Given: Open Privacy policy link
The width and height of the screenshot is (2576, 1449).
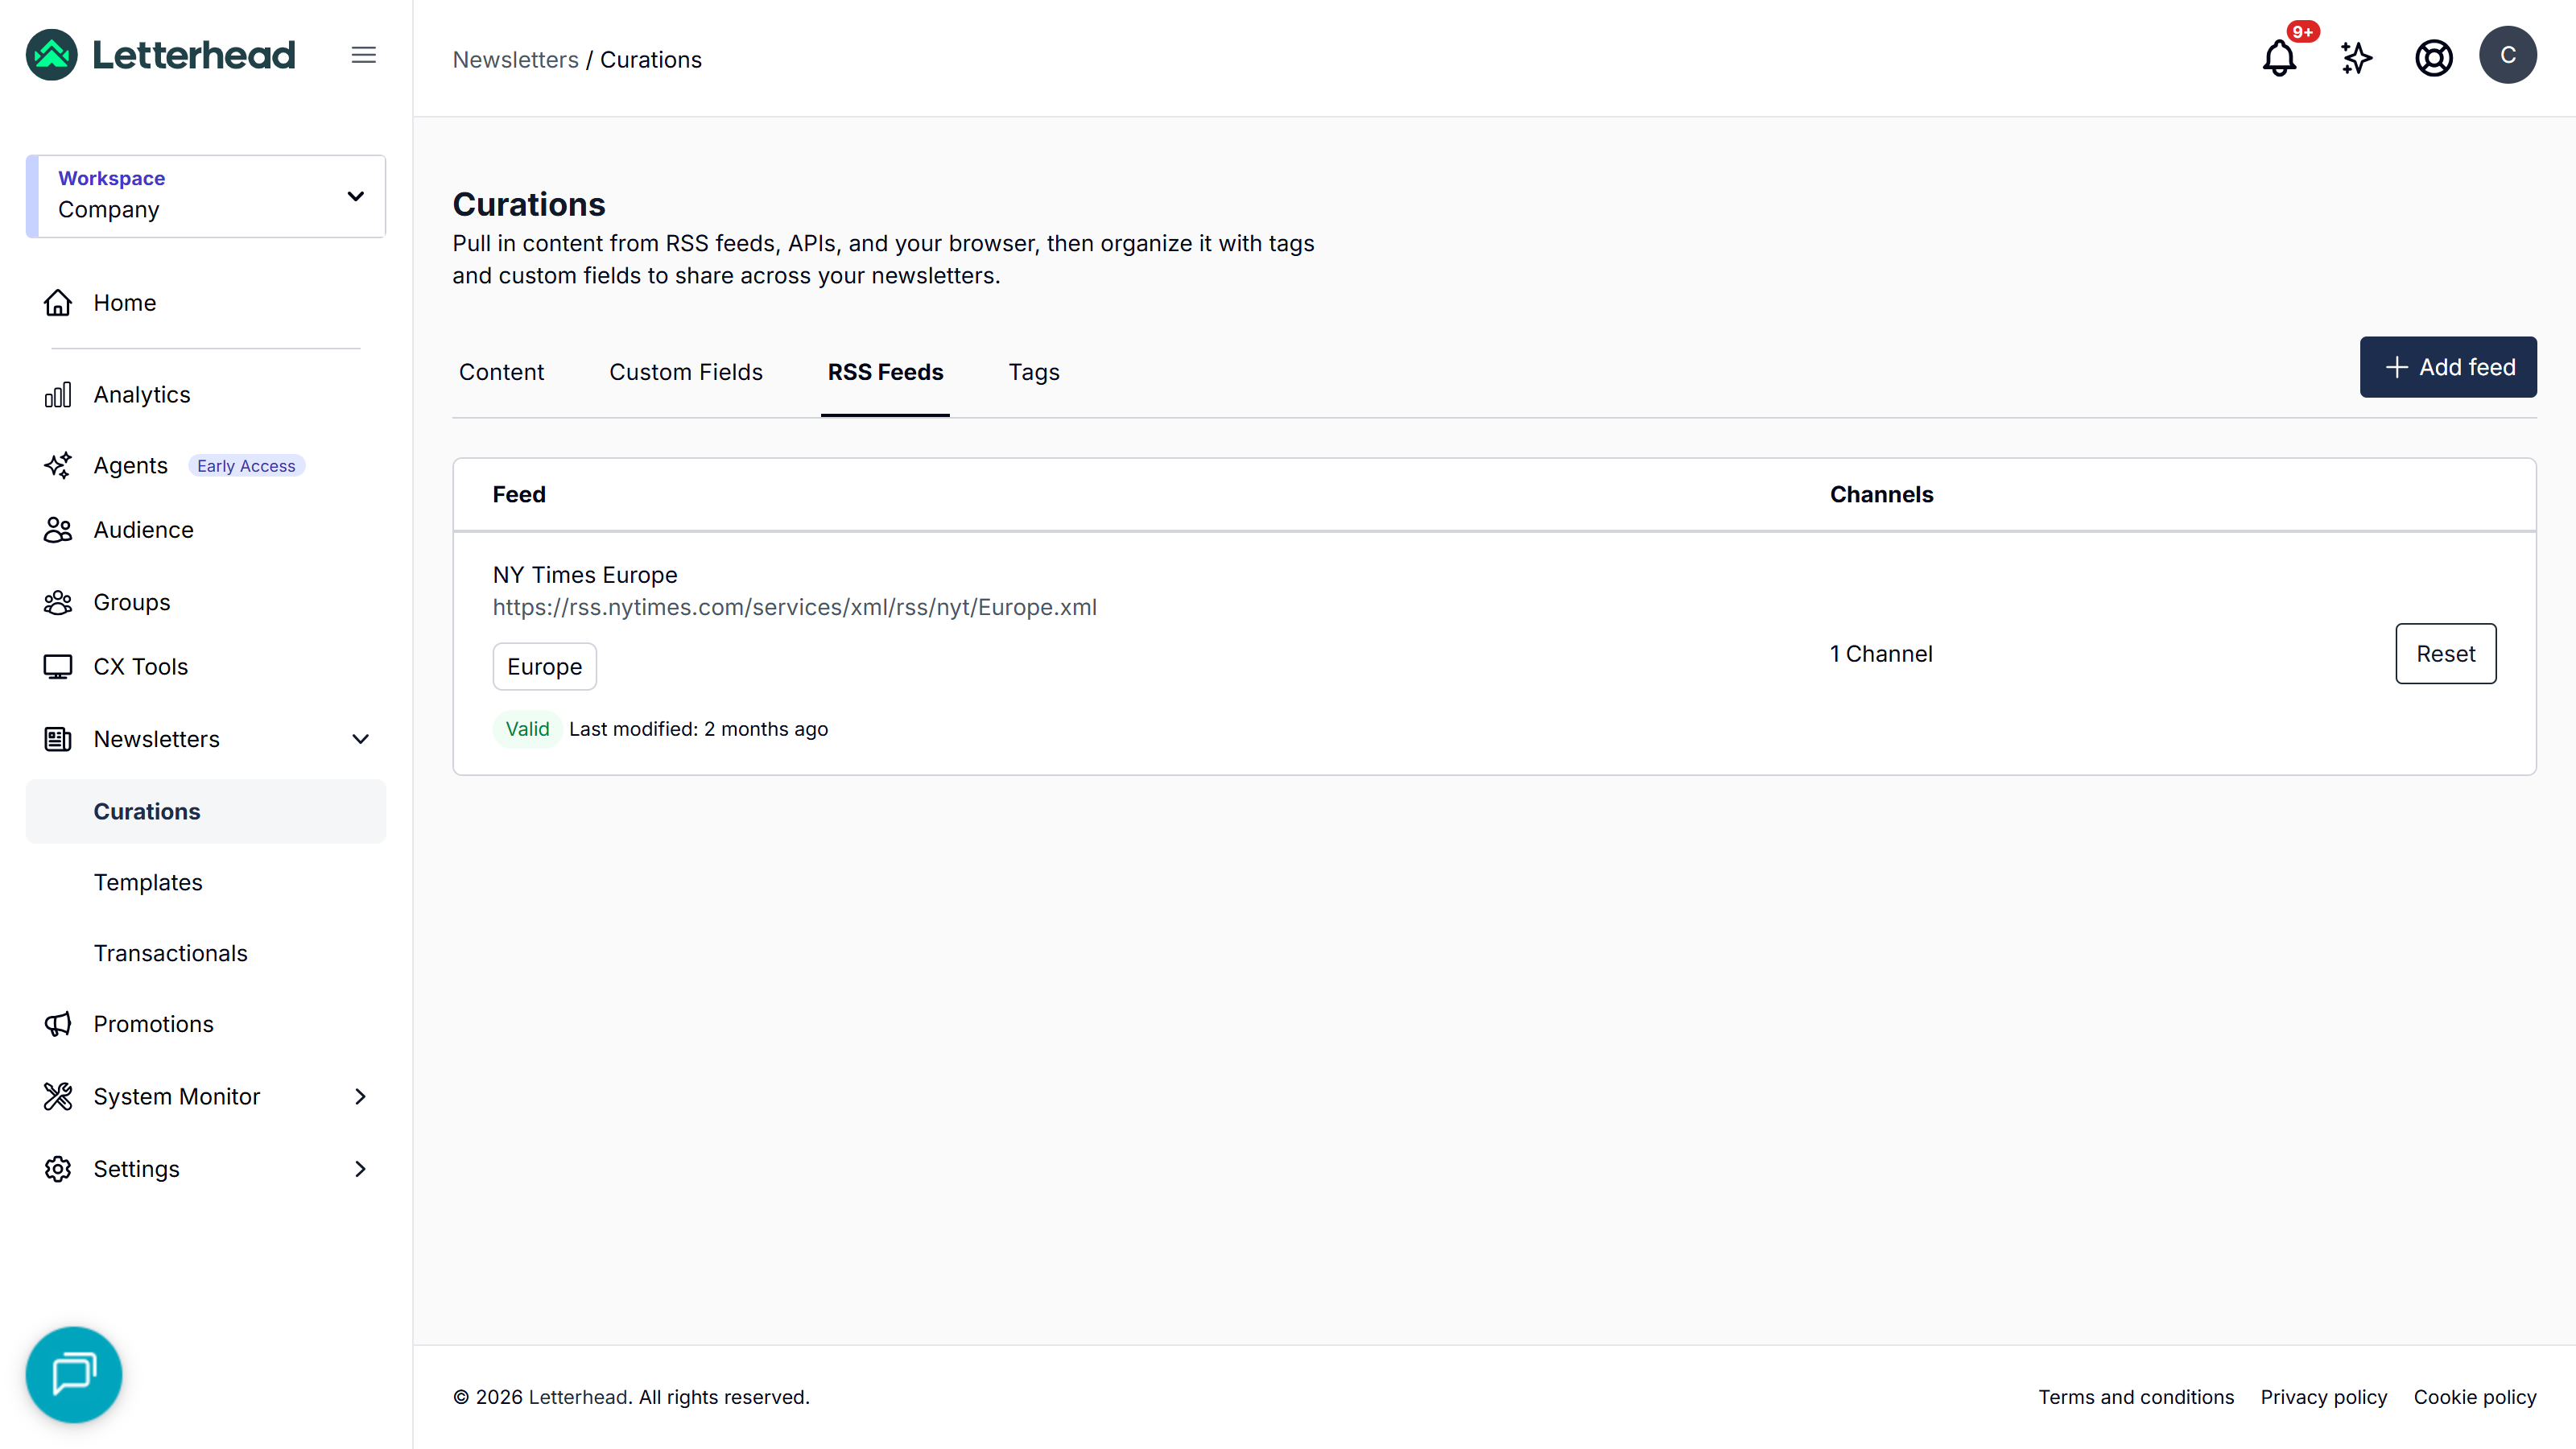Looking at the screenshot, I should (x=2324, y=1397).
